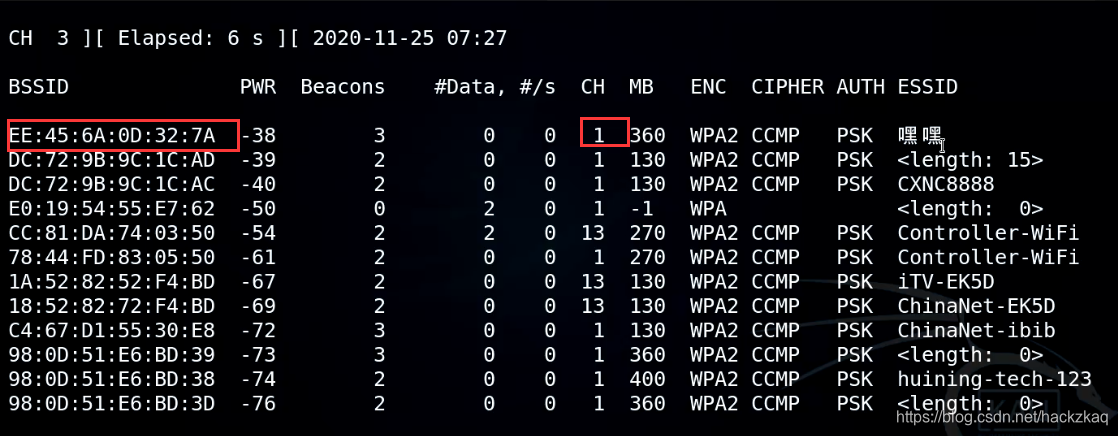Click the WPA encryption value on E0:19:54 row
The width and height of the screenshot is (1118, 436).
pyautogui.click(x=708, y=209)
